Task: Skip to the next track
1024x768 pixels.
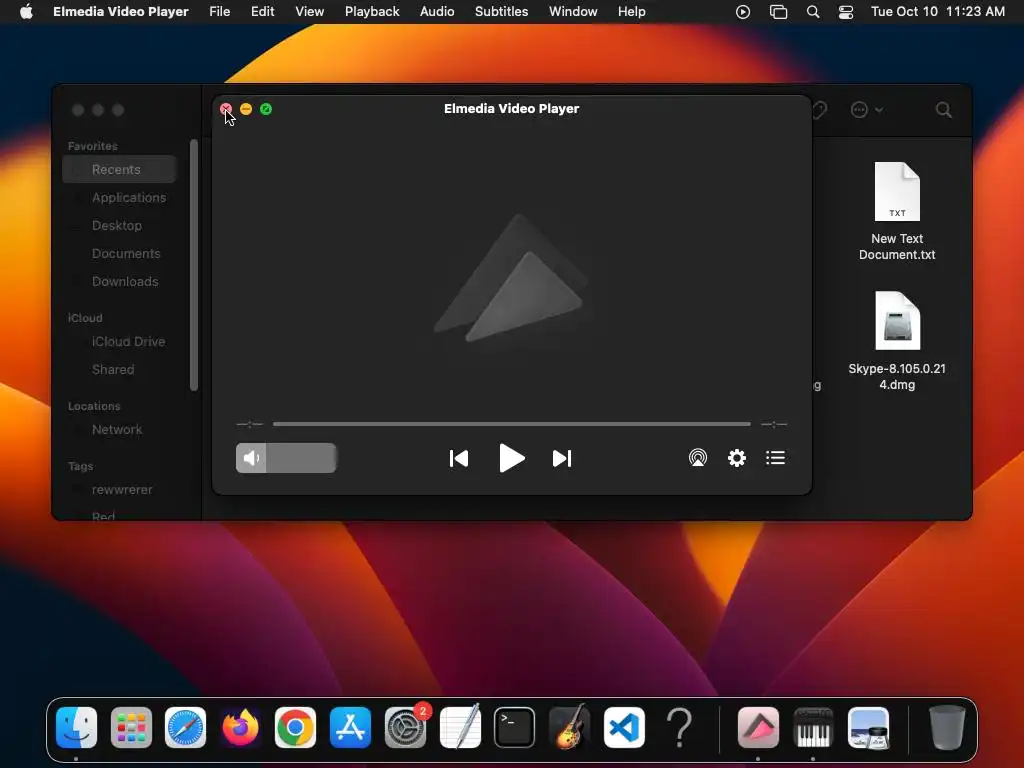Action: [562, 458]
